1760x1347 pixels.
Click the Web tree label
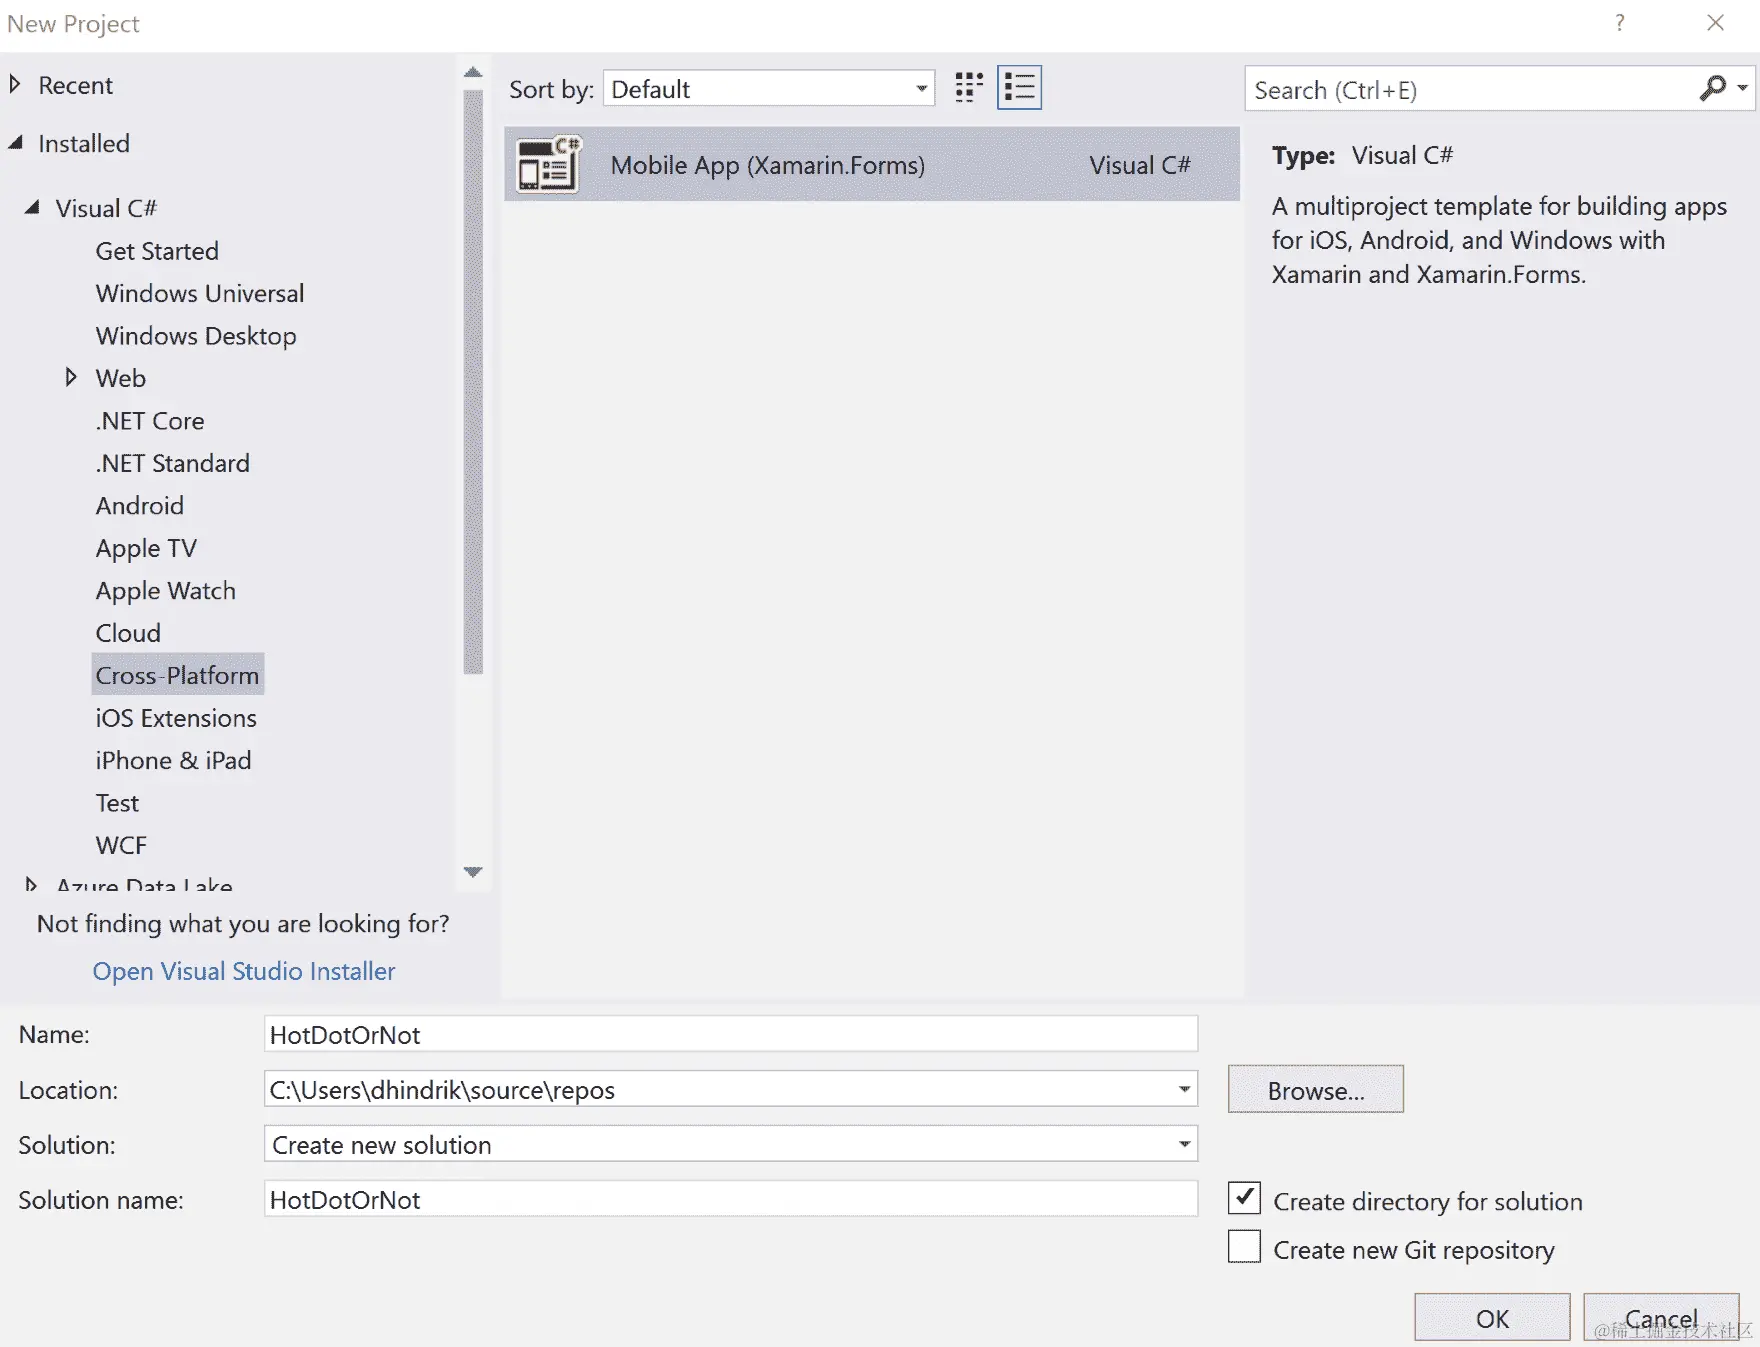click(x=121, y=378)
